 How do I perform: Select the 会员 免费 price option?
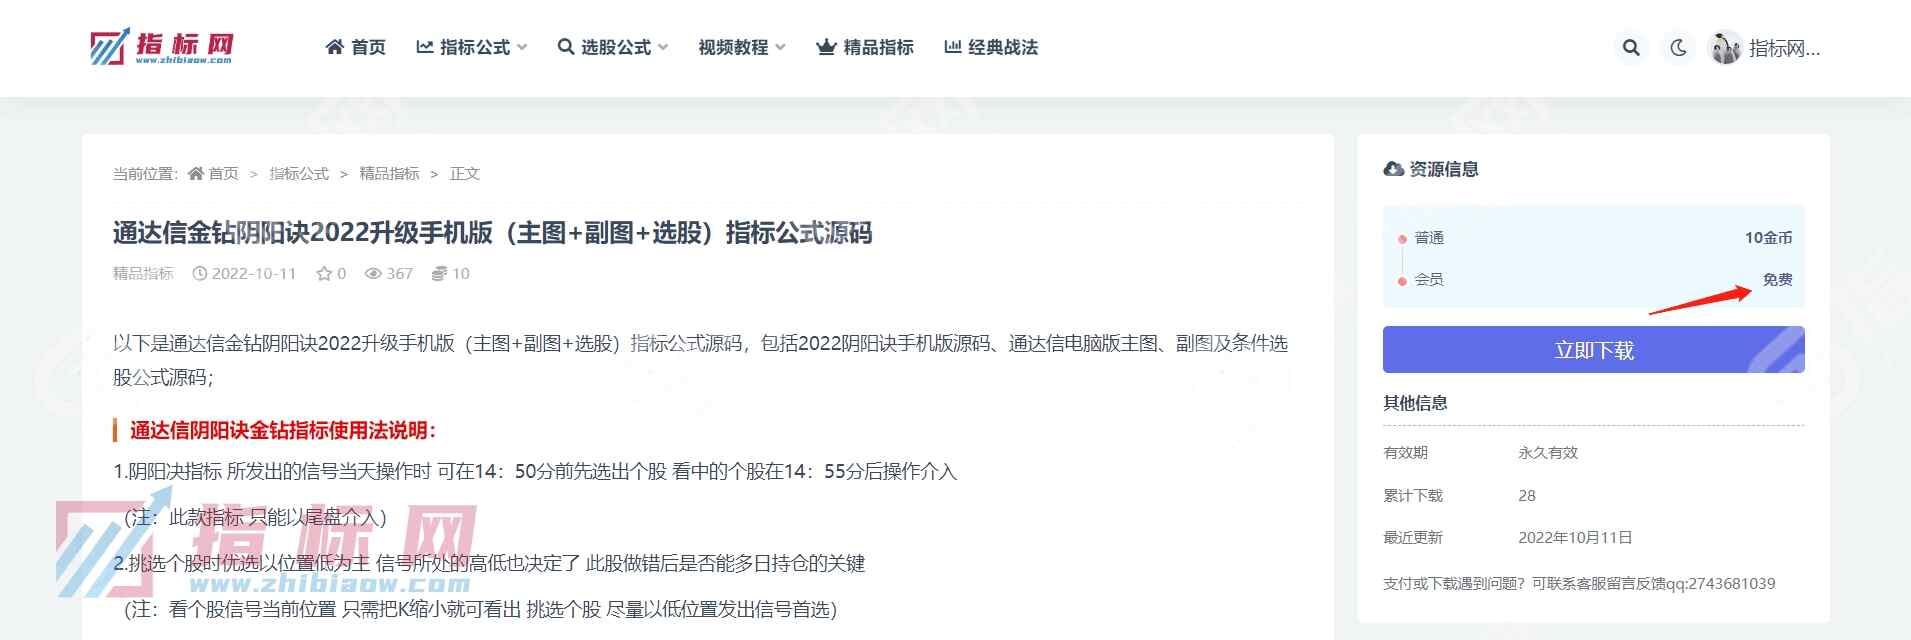tap(1594, 279)
